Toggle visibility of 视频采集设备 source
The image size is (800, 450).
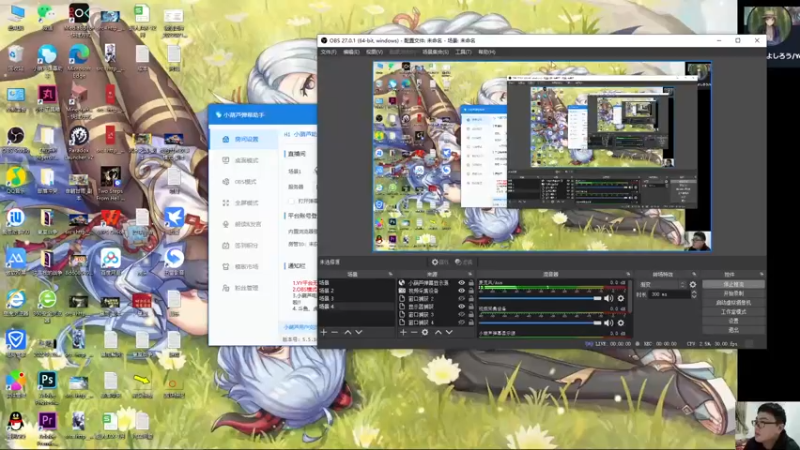(461, 290)
